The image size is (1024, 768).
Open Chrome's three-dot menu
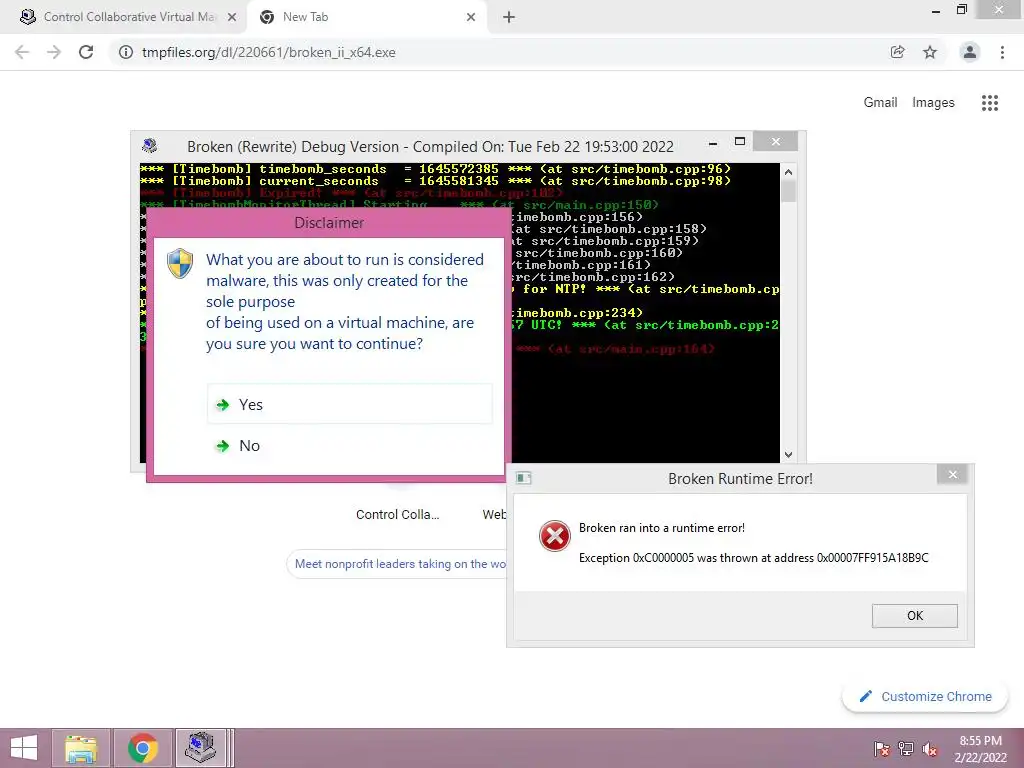point(1002,52)
